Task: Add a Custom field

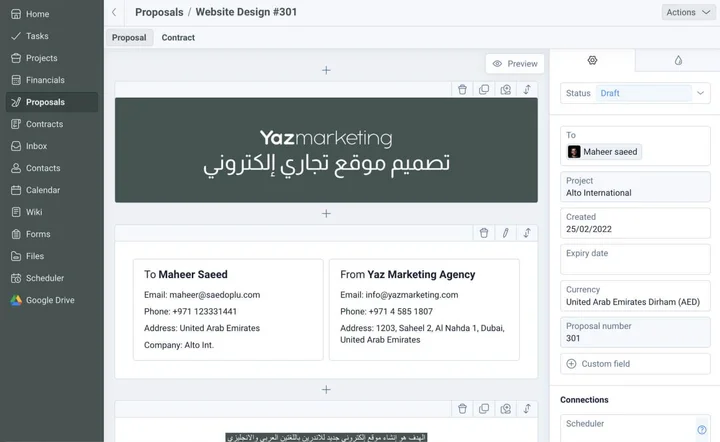Action: pos(635,364)
